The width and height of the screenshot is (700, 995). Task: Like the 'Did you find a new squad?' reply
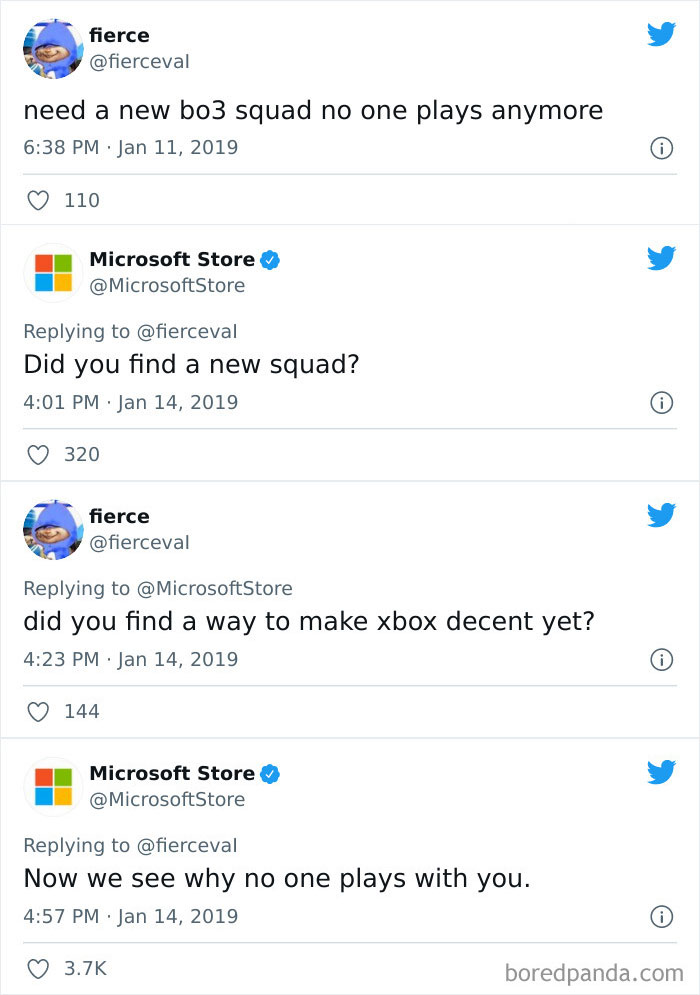point(38,455)
